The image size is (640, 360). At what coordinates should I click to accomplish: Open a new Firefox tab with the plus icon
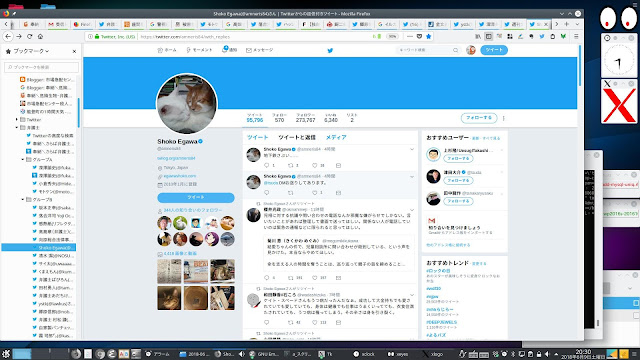click(567, 24)
